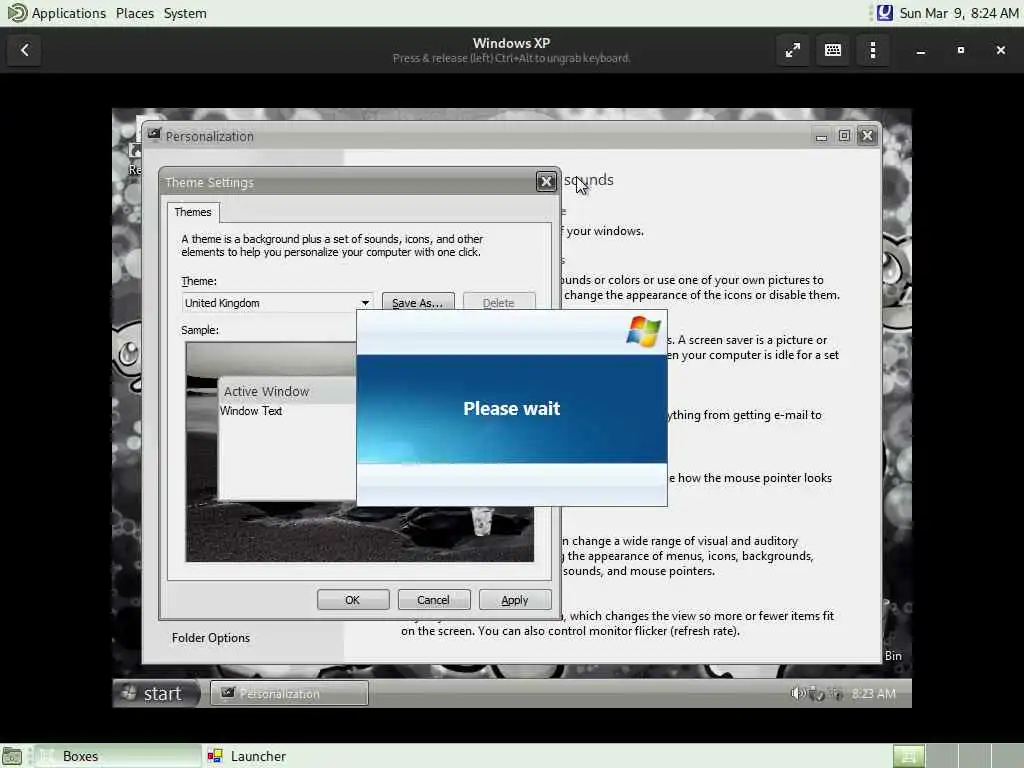
Task: Click the back arrow in Boxes header
Action: pos(24,50)
